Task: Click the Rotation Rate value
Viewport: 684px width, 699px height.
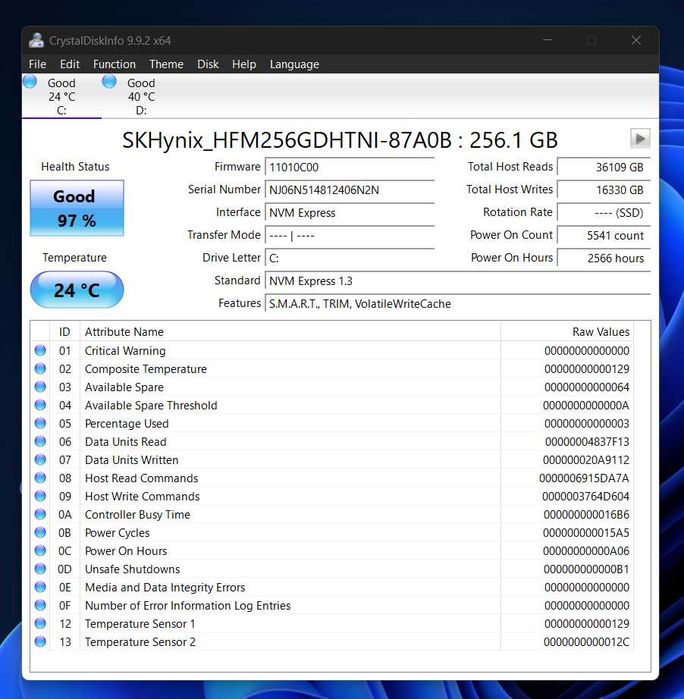Action: (x=604, y=213)
